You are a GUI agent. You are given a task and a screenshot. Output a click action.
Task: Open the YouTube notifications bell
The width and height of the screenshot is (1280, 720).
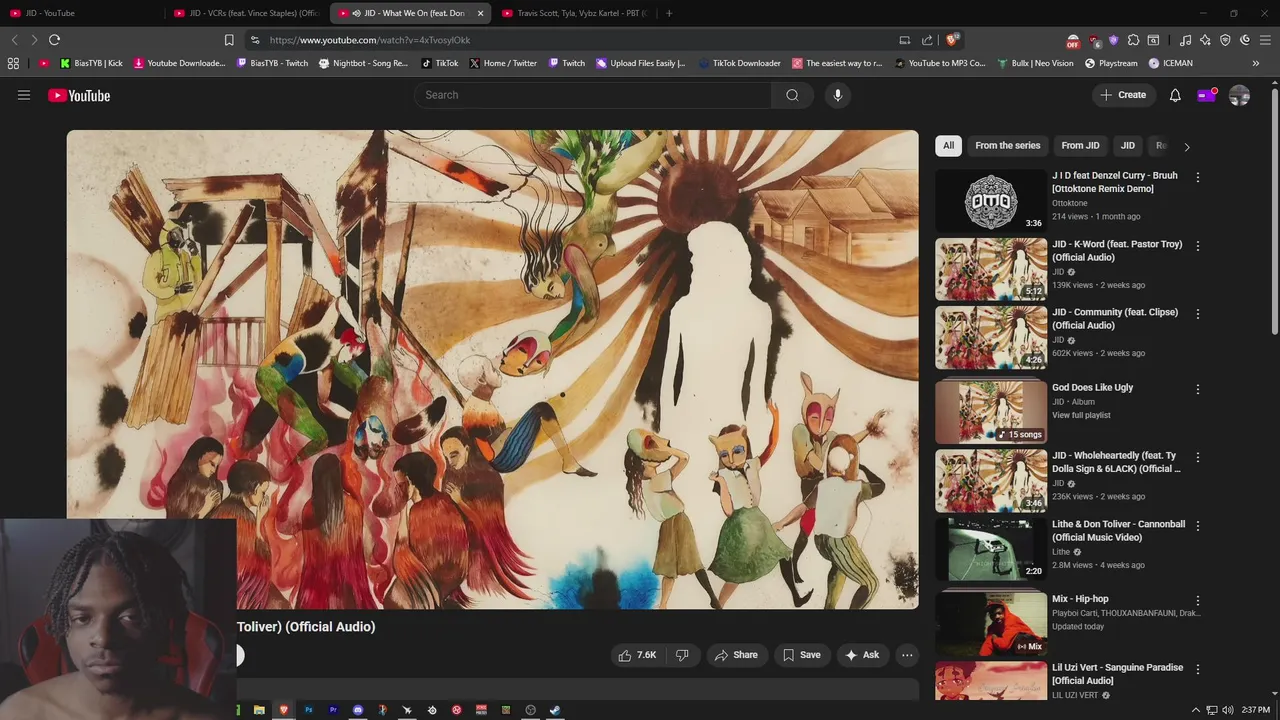[x=1175, y=95]
